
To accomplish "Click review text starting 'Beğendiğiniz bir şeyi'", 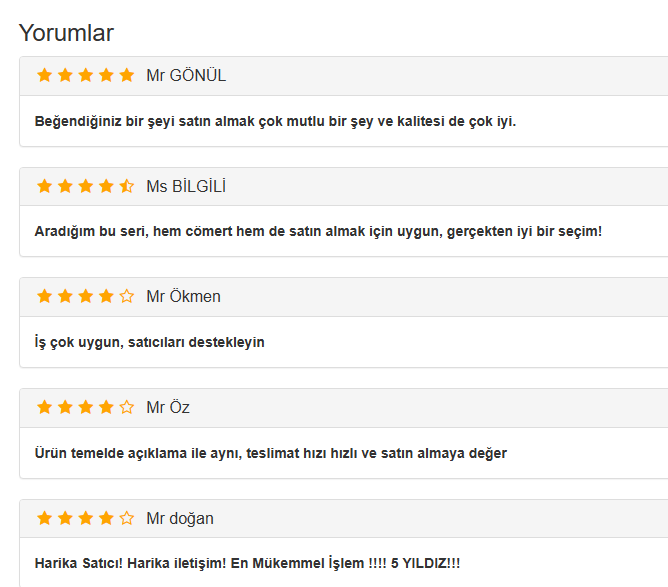I will pos(275,121).
